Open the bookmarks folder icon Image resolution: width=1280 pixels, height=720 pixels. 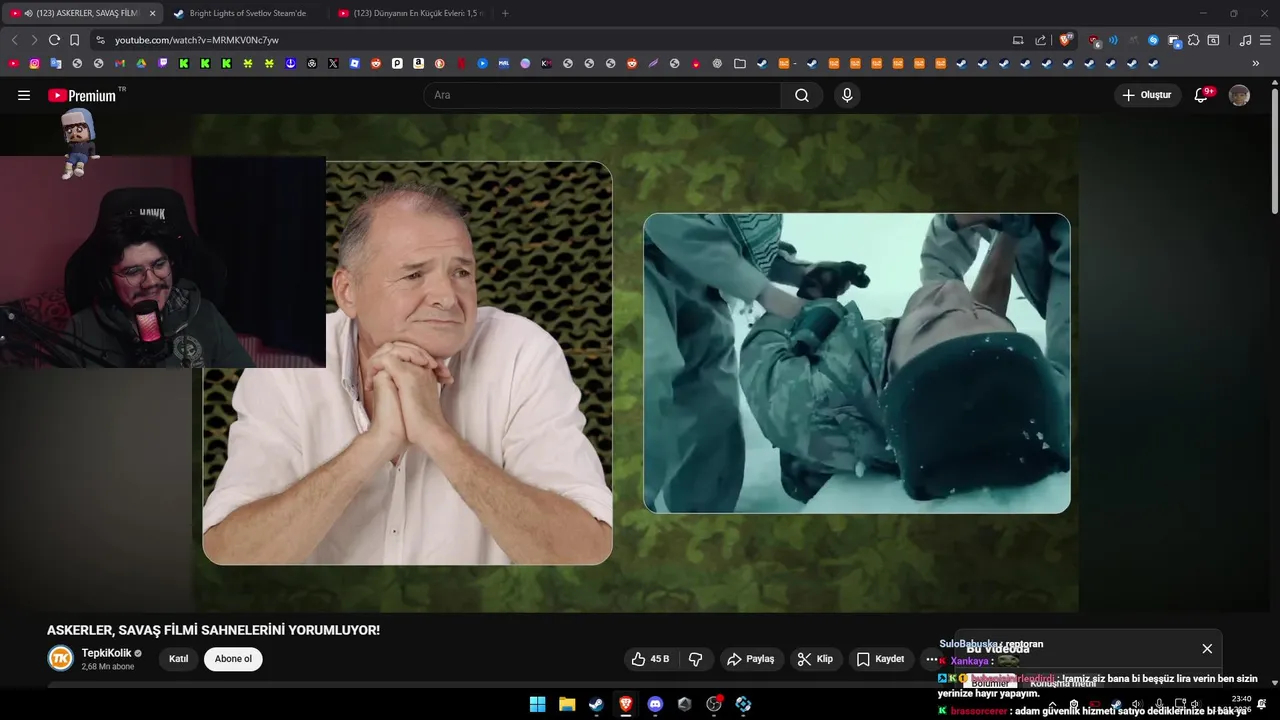740,63
